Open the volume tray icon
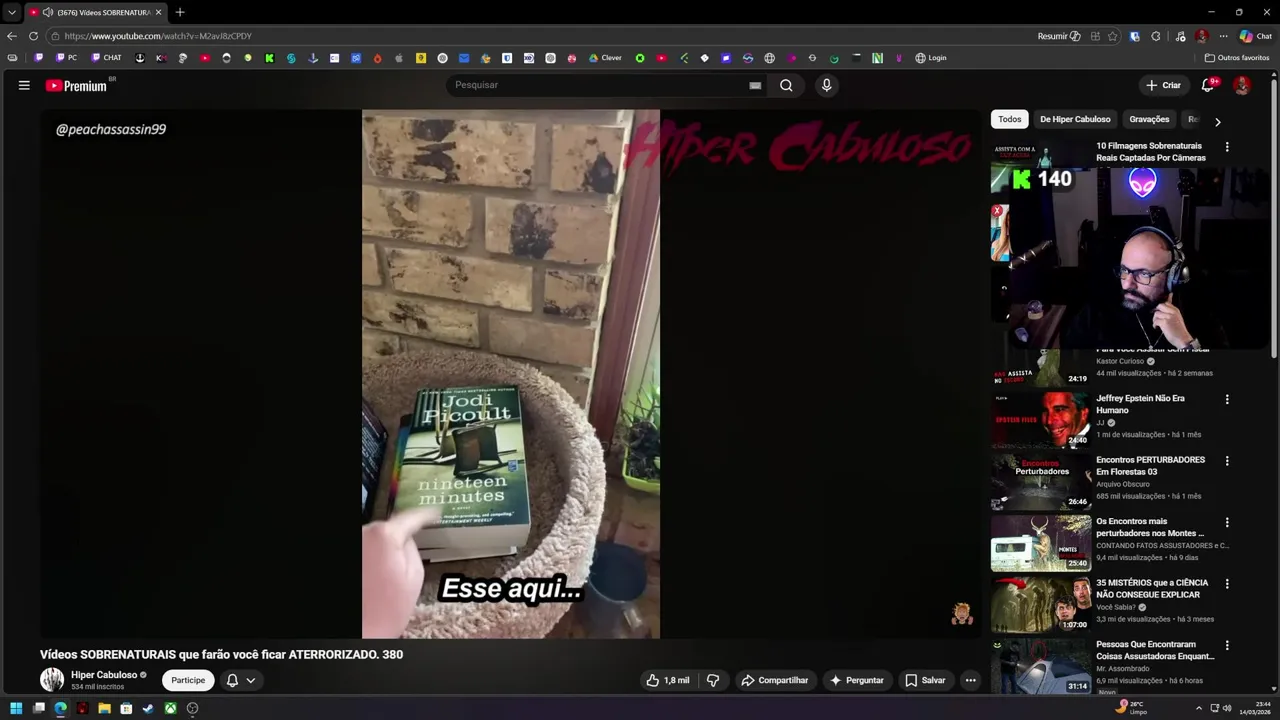Image resolution: width=1280 pixels, height=720 pixels. [x=1227, y=708]
